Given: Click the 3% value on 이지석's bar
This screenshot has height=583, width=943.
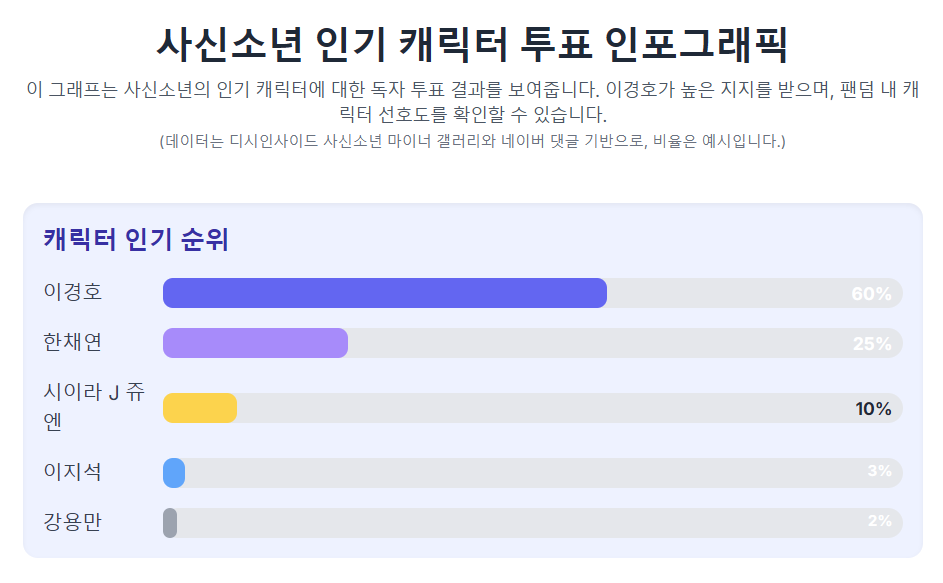Looking at the screenshot, I should (x=879, y=471).
